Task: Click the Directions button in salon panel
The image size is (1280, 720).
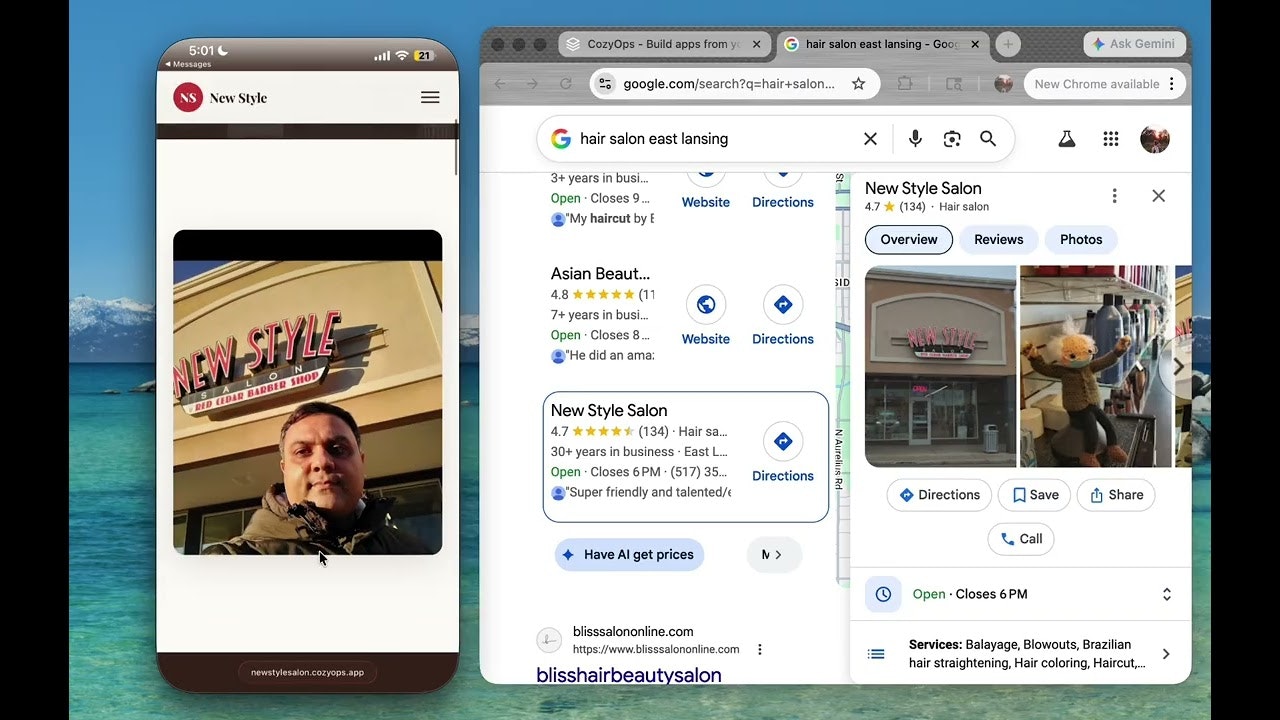Action: point(939,495)
